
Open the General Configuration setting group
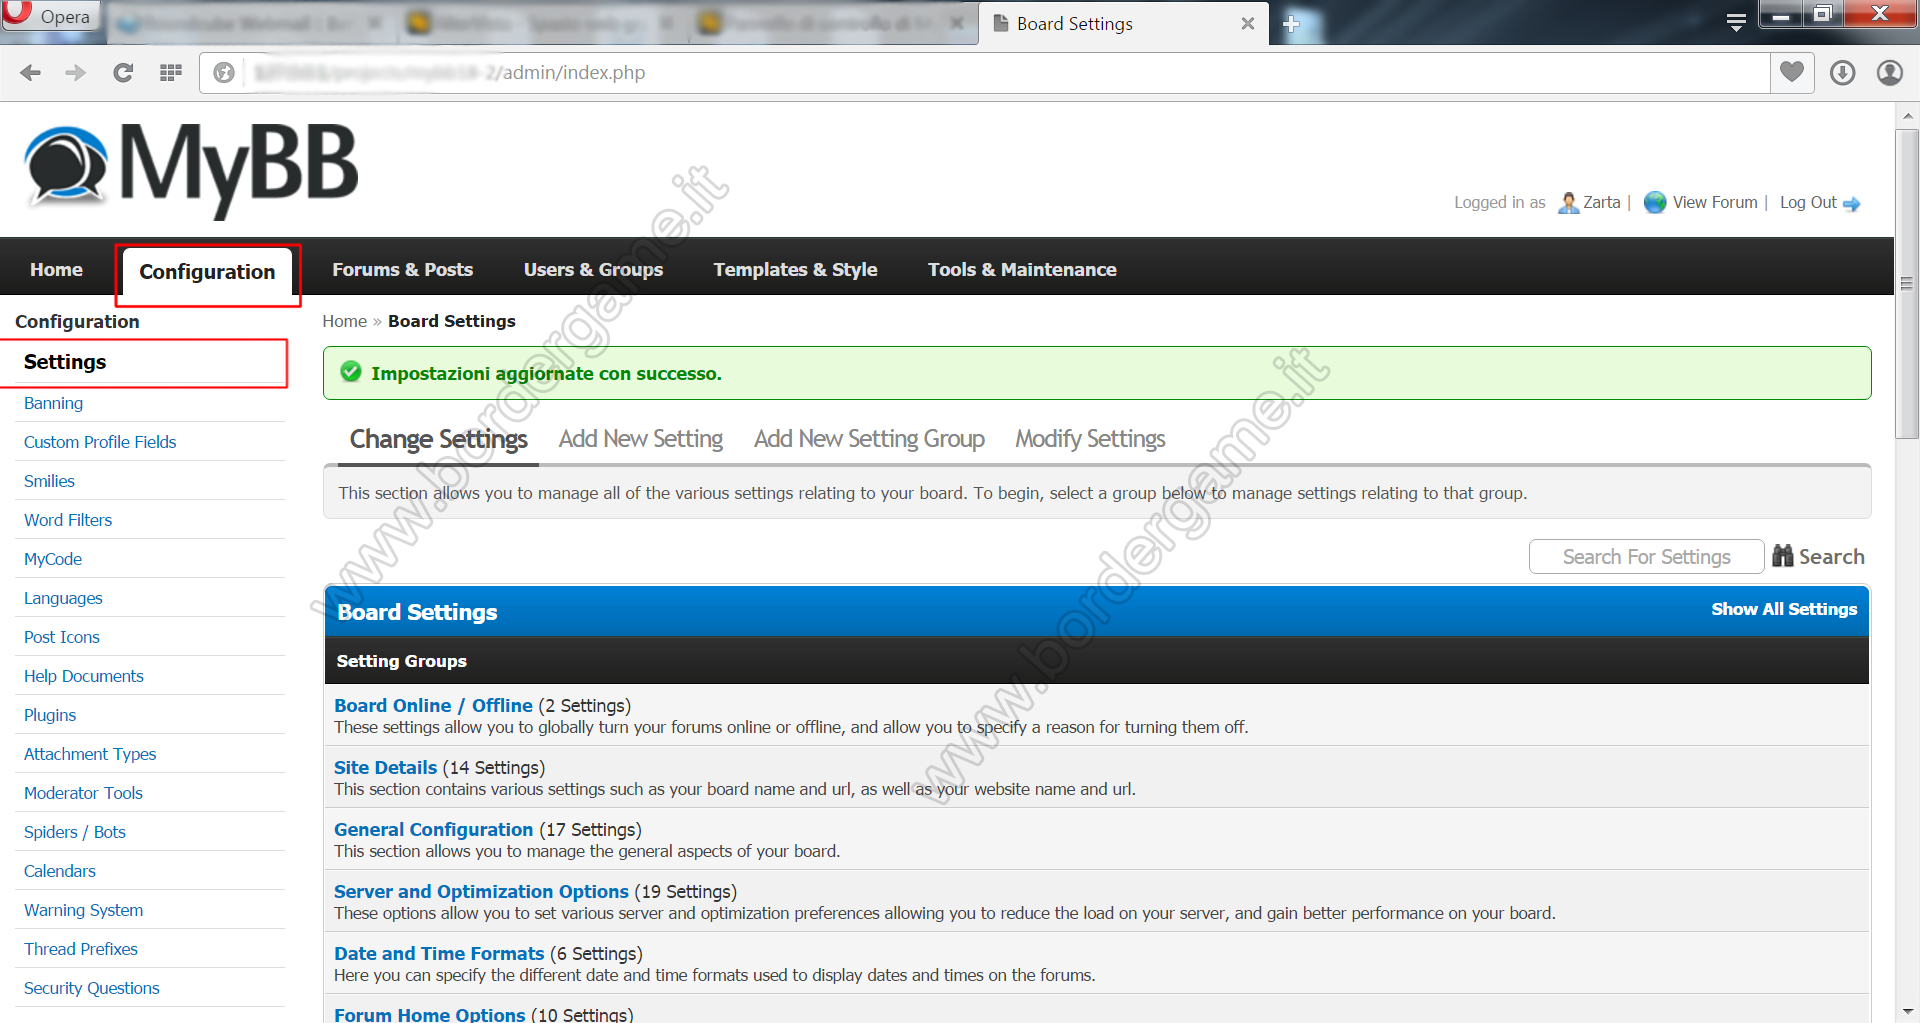(x=433, y=829)
